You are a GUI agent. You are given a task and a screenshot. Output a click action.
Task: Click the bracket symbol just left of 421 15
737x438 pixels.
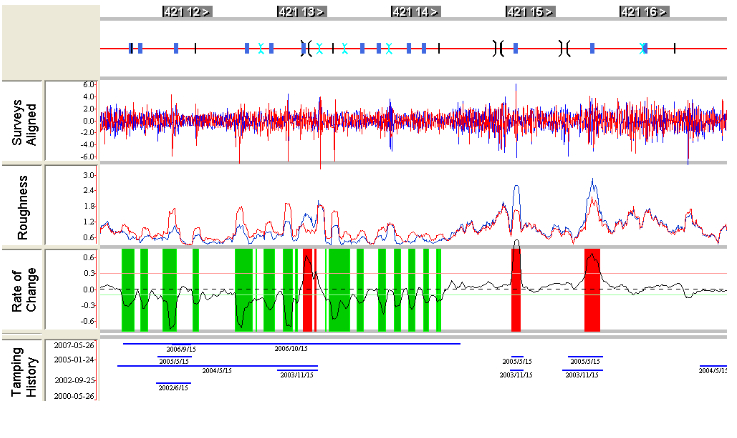click(x=498, y=48)
